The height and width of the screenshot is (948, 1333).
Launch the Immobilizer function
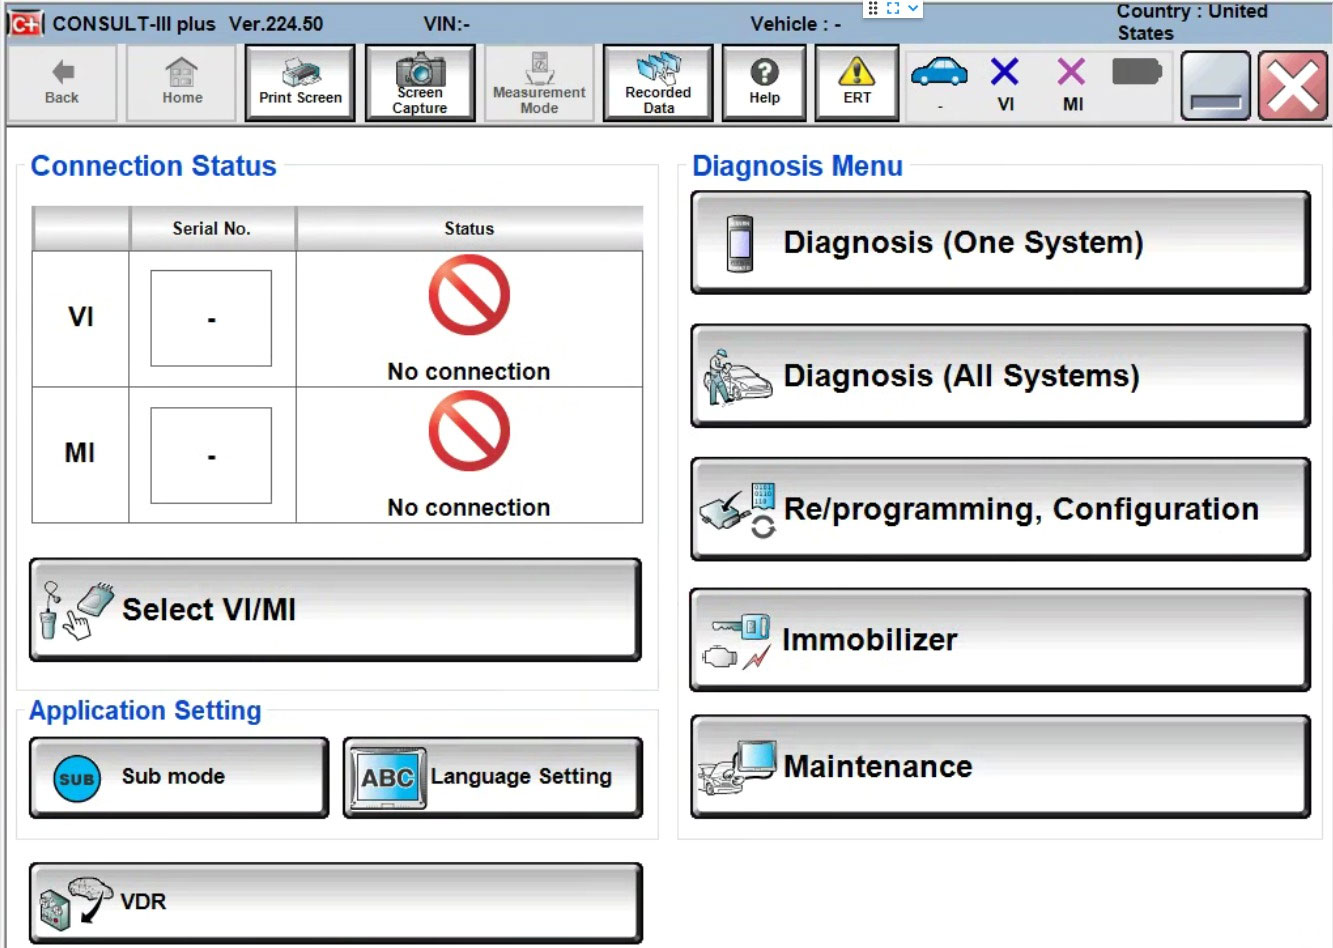[x=1000, y=639]
